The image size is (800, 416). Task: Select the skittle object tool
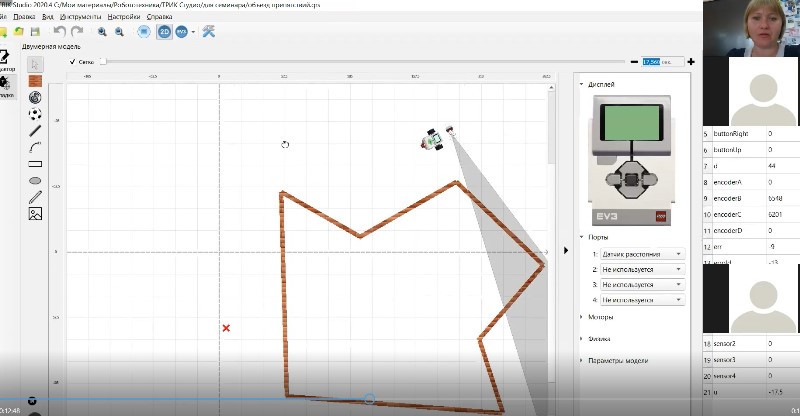[x=35, y=97]
